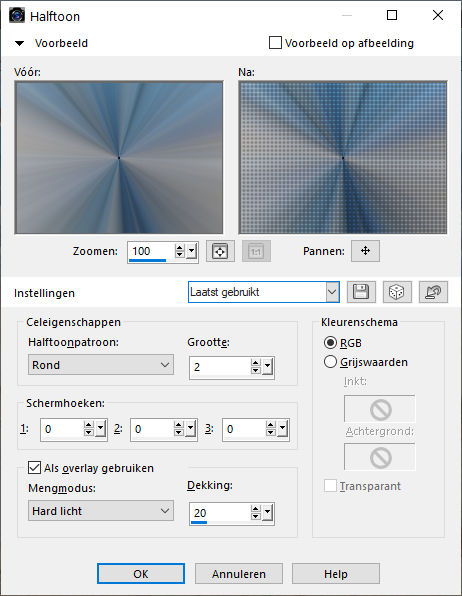Increase Grootte with up arrow
Screen dimensions: 462x596
click(256, 363)
